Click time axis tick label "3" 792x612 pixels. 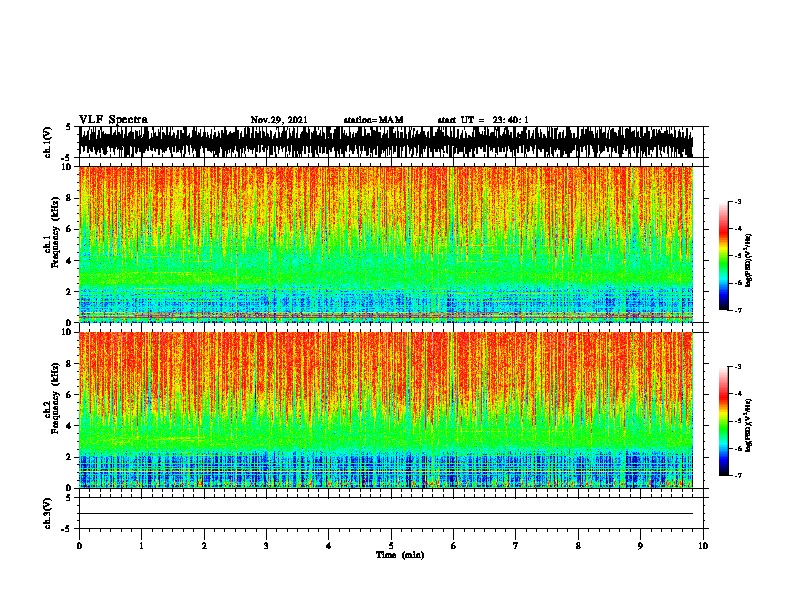click(x=266, y=546)
